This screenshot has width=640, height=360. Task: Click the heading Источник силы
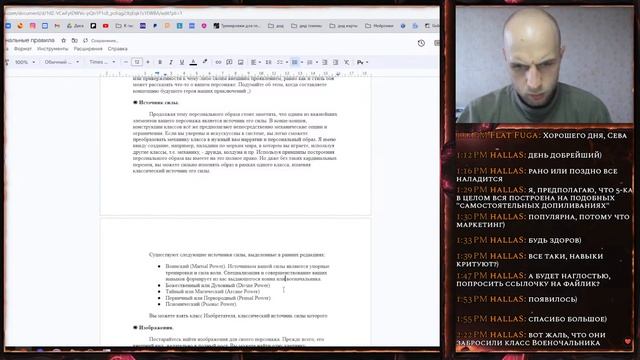pos(159,102)
